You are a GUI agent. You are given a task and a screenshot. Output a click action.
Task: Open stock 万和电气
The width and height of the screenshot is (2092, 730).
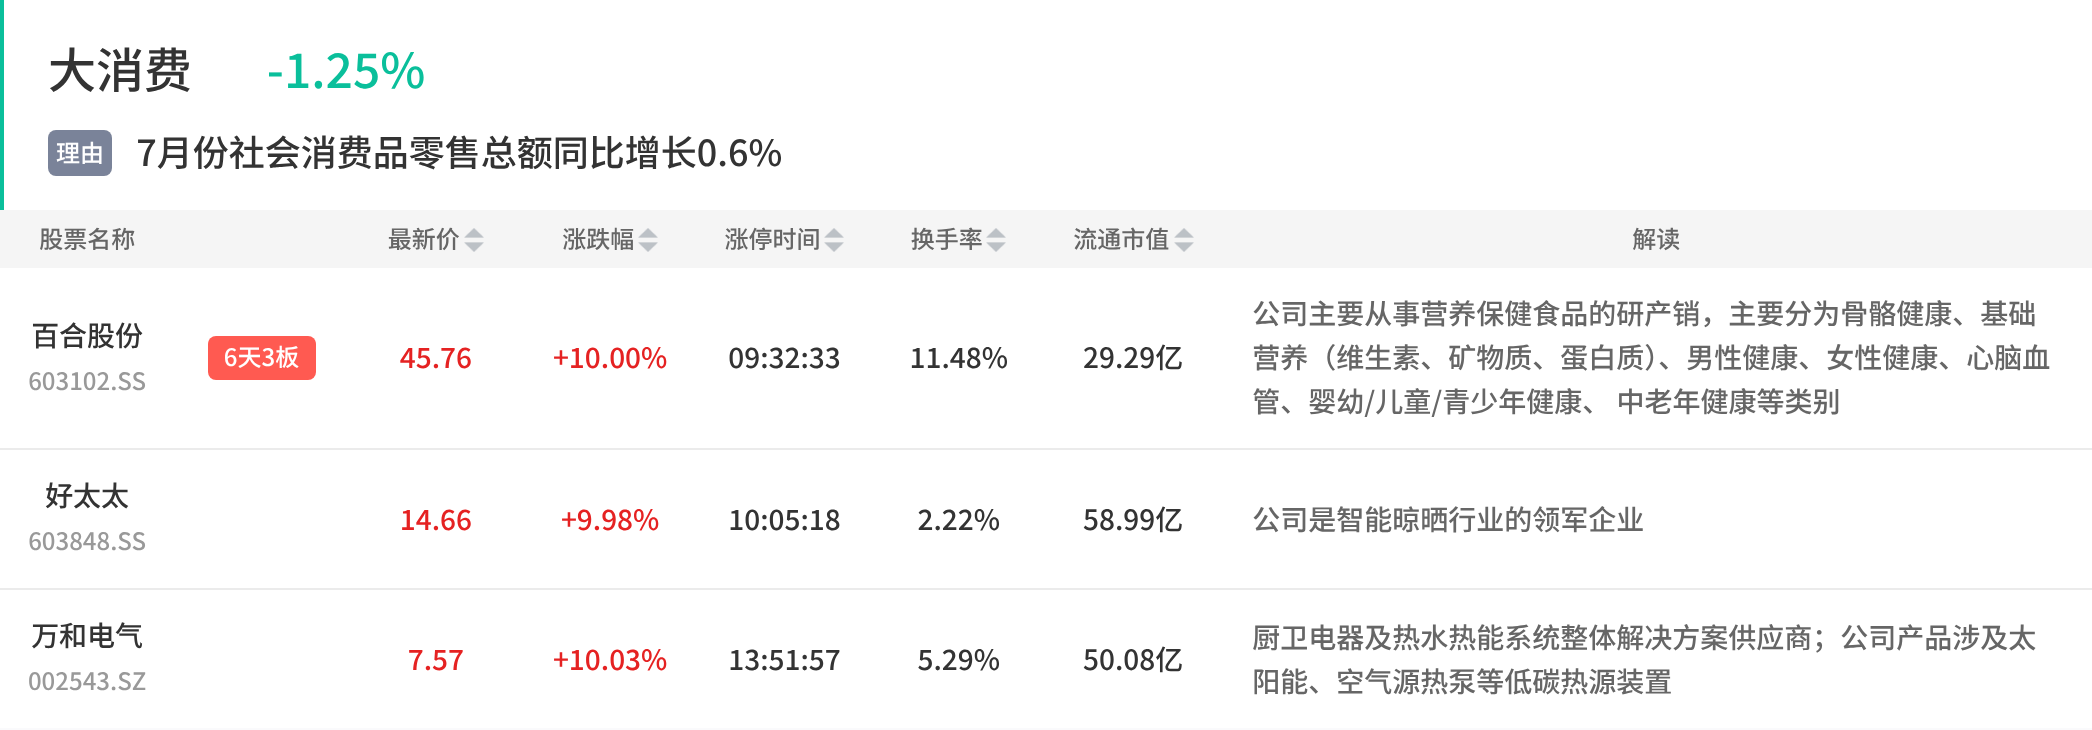pyautogui.click(x=87, y=636)
